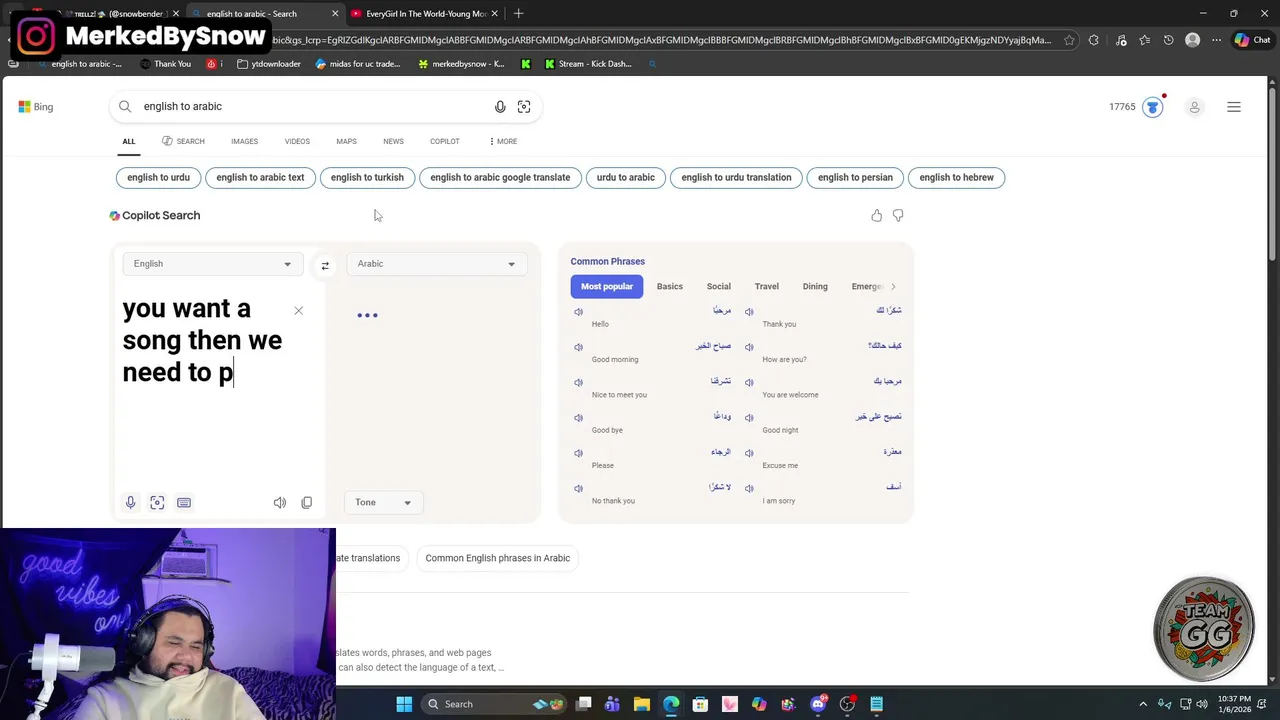Select Social phrases category
The width and height of the screenshot is (1280, 720).
[719, 286]
